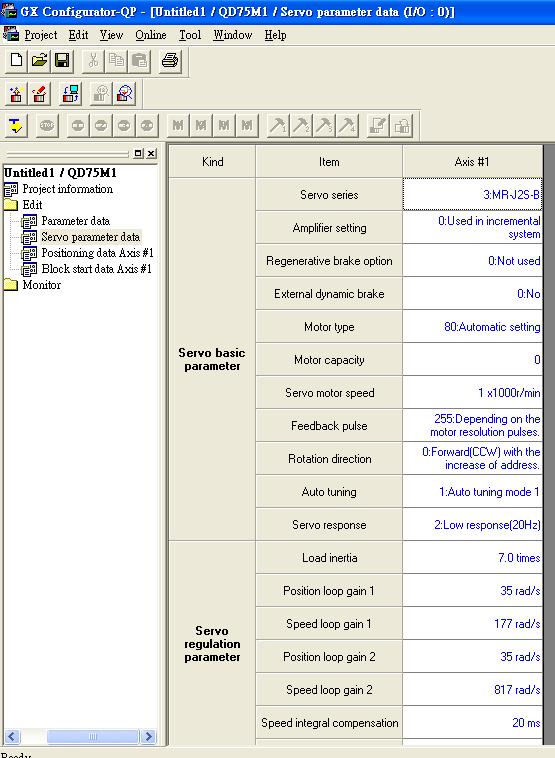555x758 pixels.
Task: Click Position loop gain 2 value cell
Action: 472,656
